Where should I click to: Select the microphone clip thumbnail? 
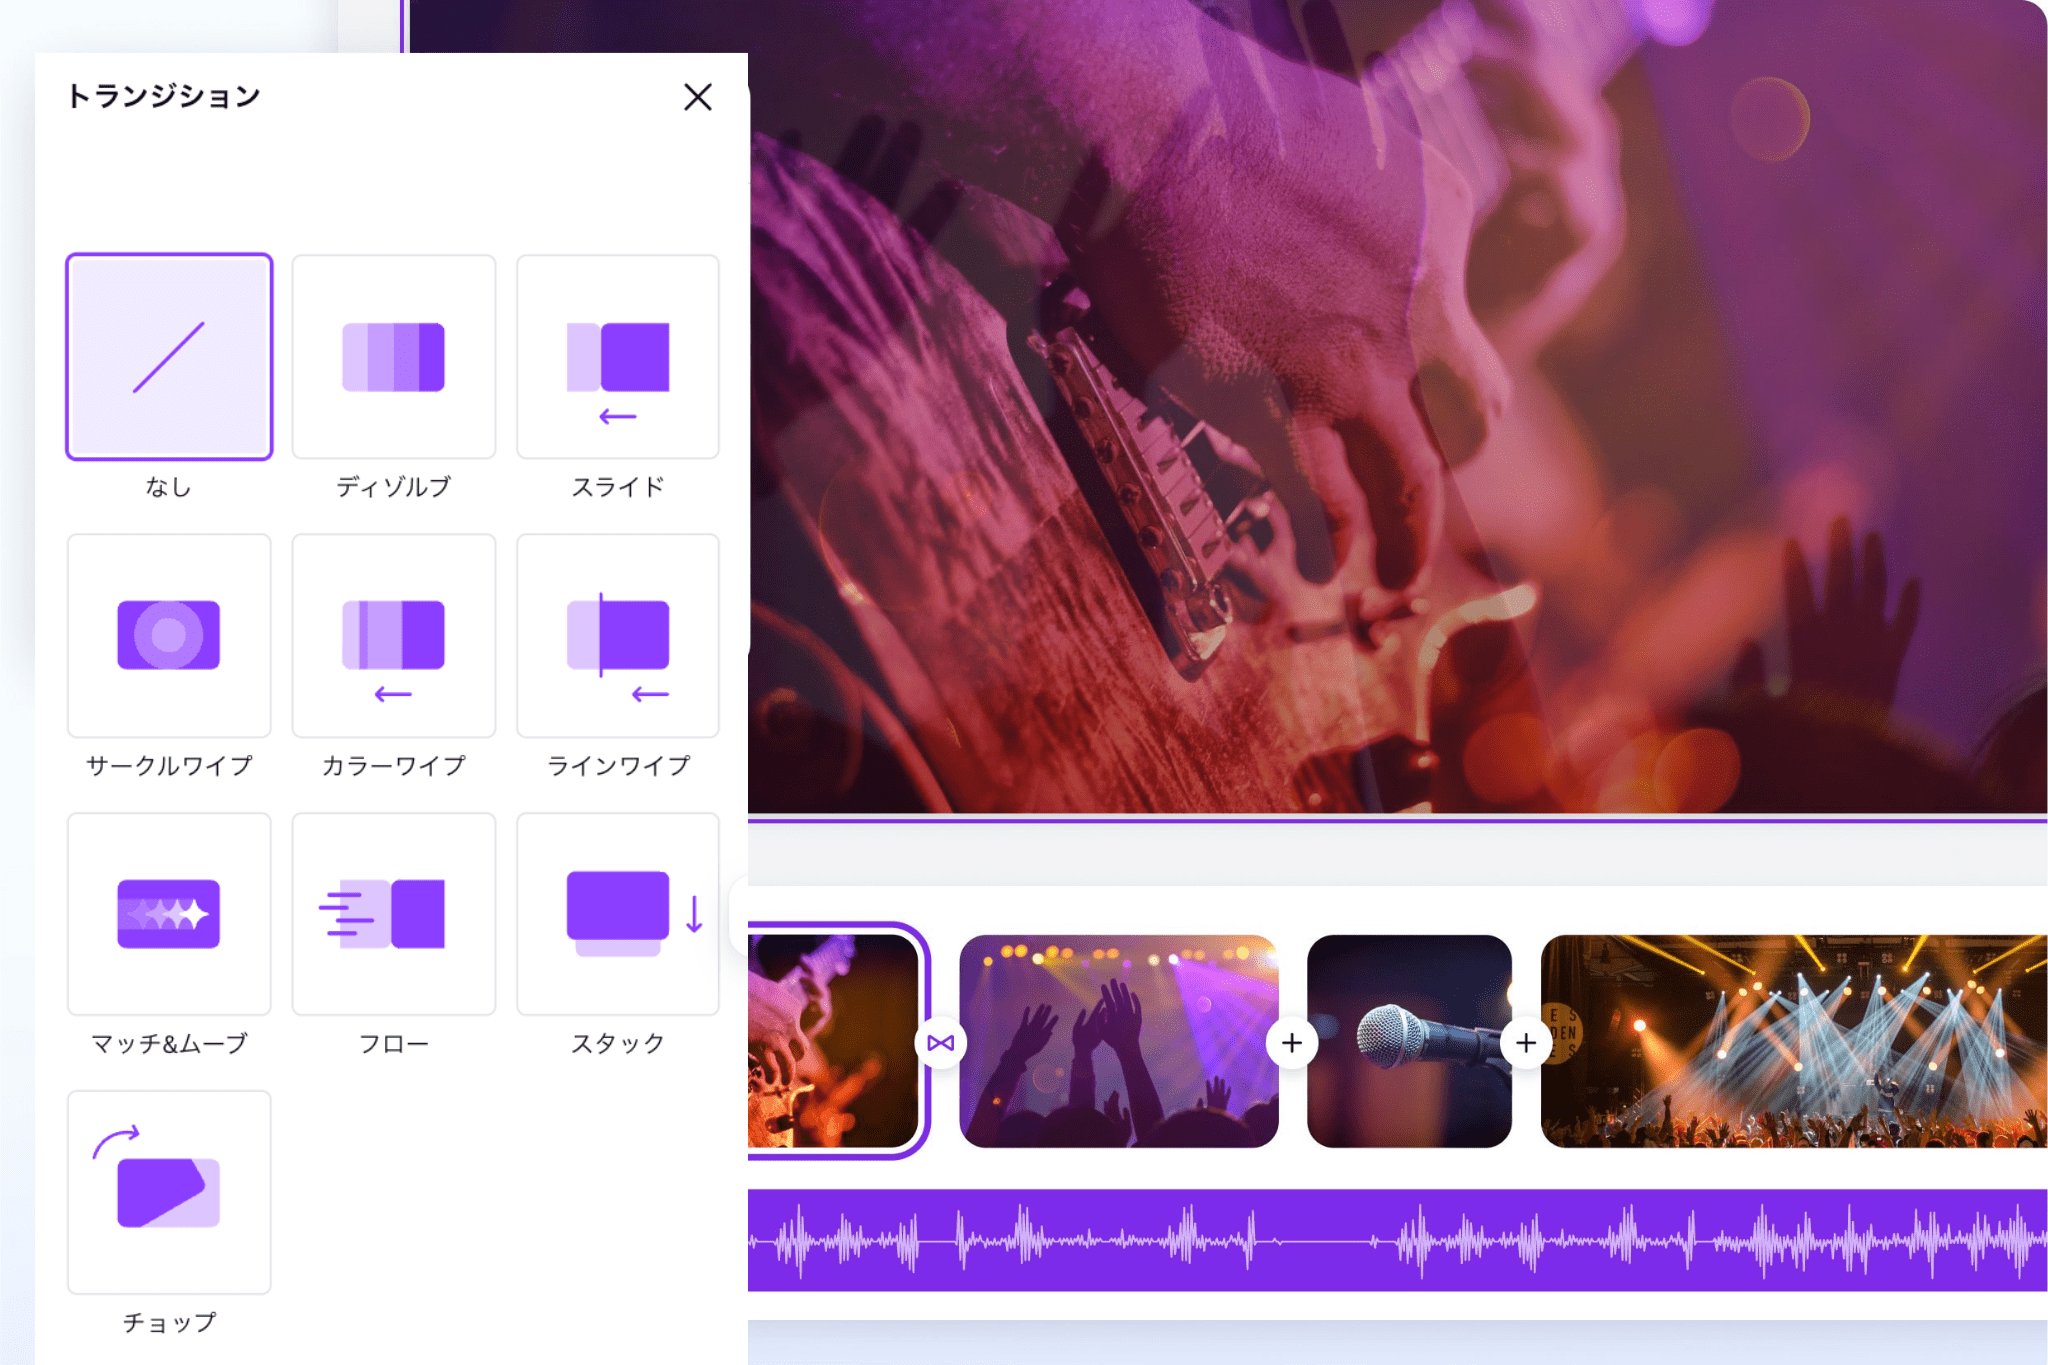pyautogui.click(x=1408, y=1040)
